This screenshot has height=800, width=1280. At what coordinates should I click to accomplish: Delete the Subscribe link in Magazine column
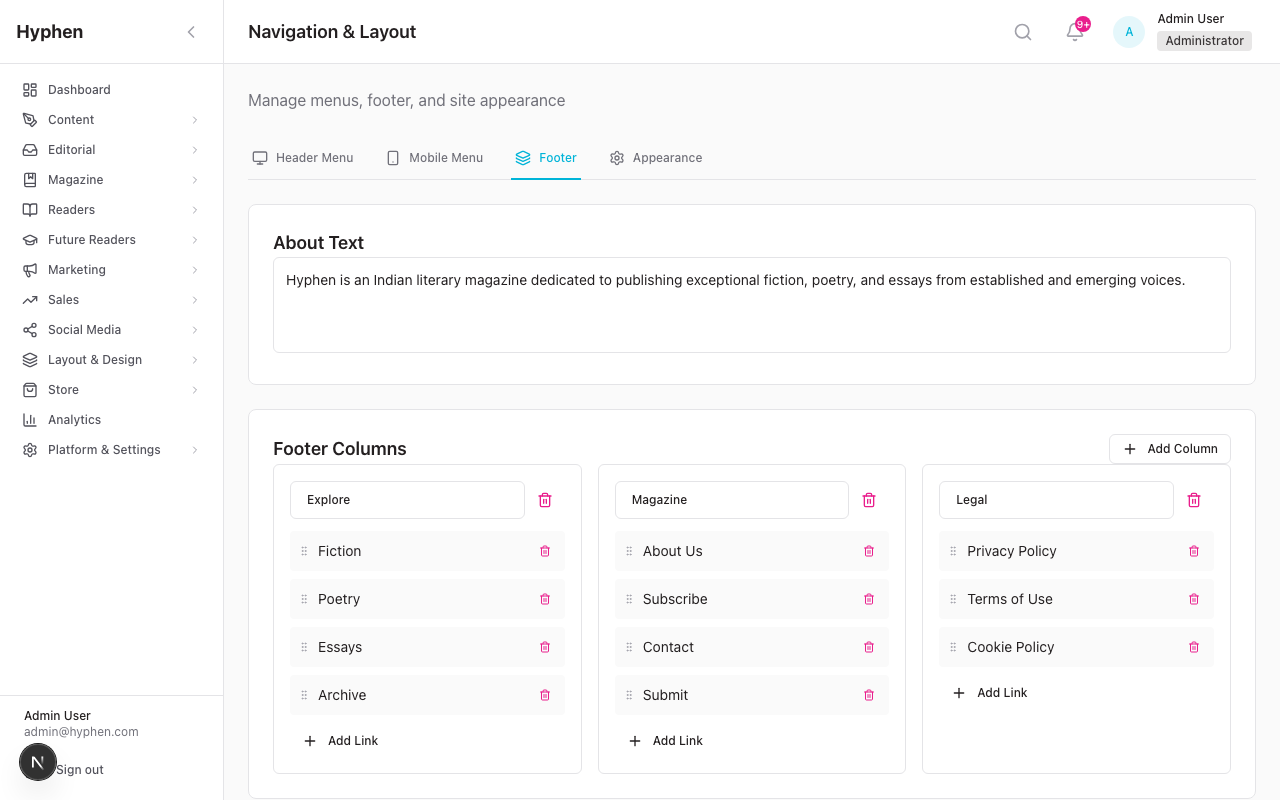click(868, 599)
